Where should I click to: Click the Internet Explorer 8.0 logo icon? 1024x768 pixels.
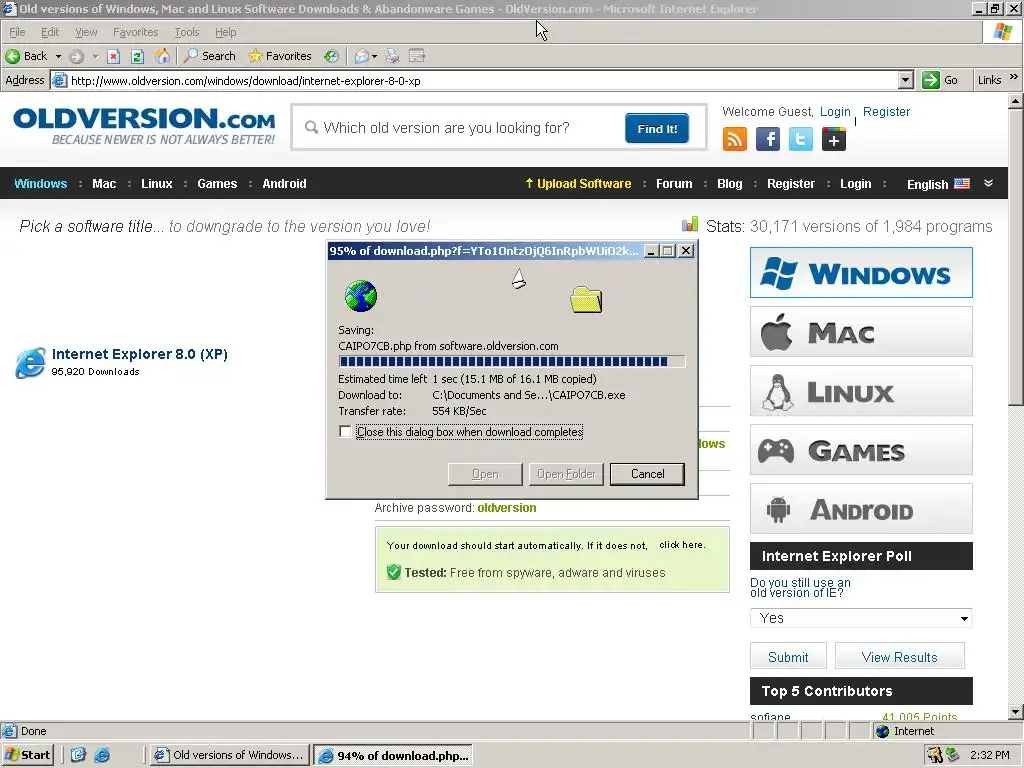click(31, 362)
